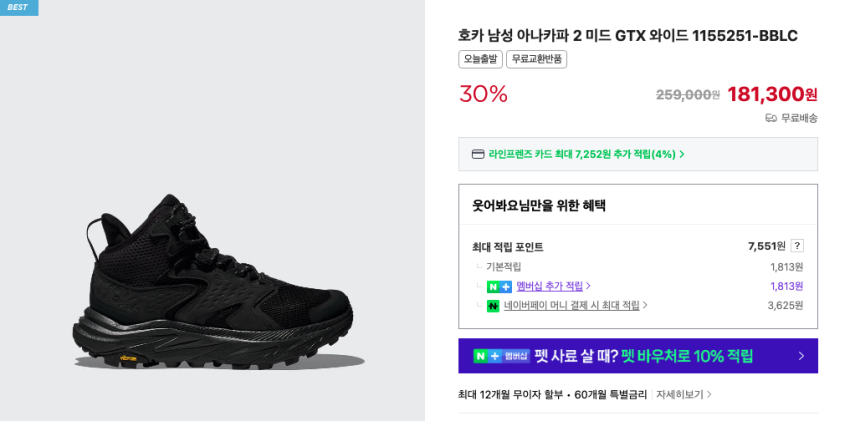Screen dimensions: 850x421
Task: Click the 라인프렌즈 카드 최대 7,252원 추가 적립 text
Action: 580,154
